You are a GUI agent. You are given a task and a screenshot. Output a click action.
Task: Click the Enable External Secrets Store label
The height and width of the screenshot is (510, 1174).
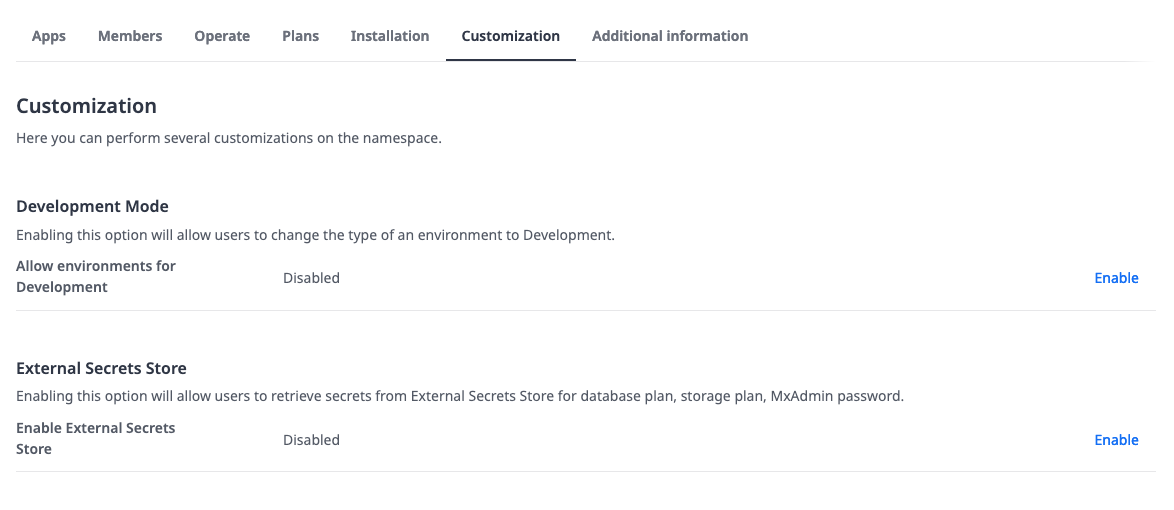click(96, 438)
